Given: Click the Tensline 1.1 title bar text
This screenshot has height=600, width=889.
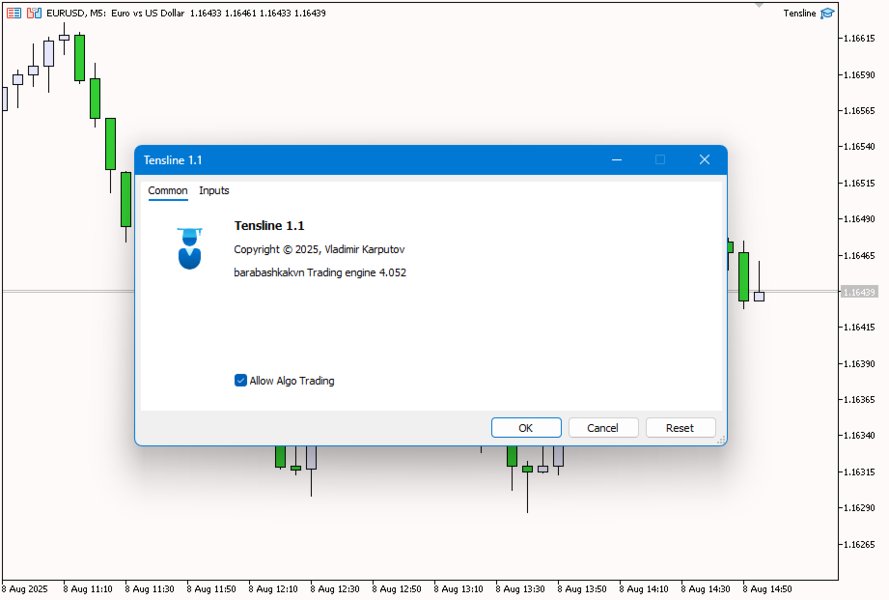Looking at the screenshot, I should pos(173,160).
